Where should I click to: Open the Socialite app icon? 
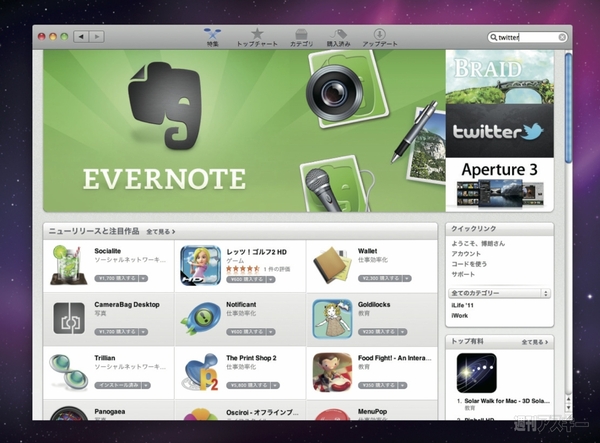[x=68, y=265]
